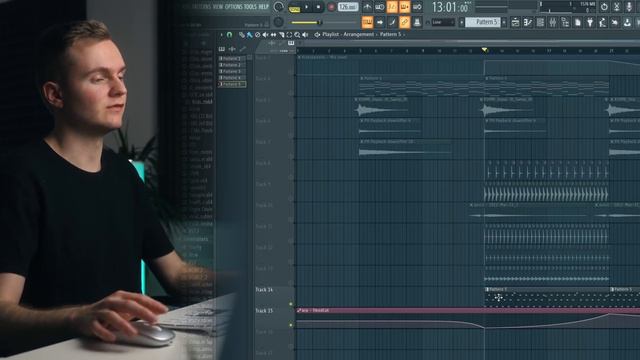Select the playlist Slice tool
This screenshot has height=360, width=640.
coord(282,35)
